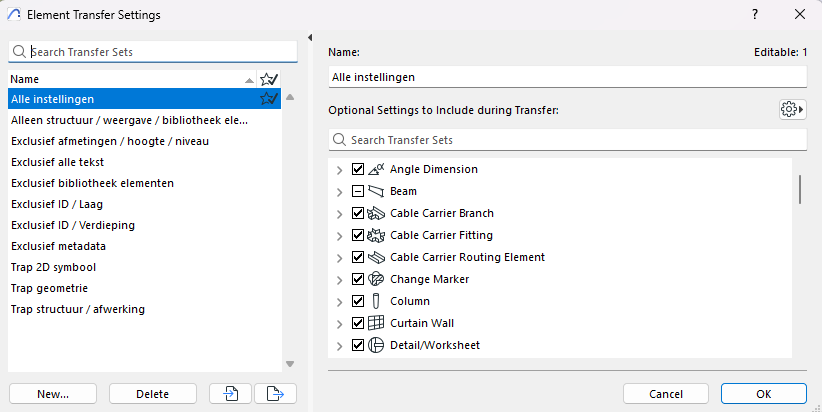Select the Trap geometrie transfer set
The image size is (822, 412).
click(x=52, y=288)
